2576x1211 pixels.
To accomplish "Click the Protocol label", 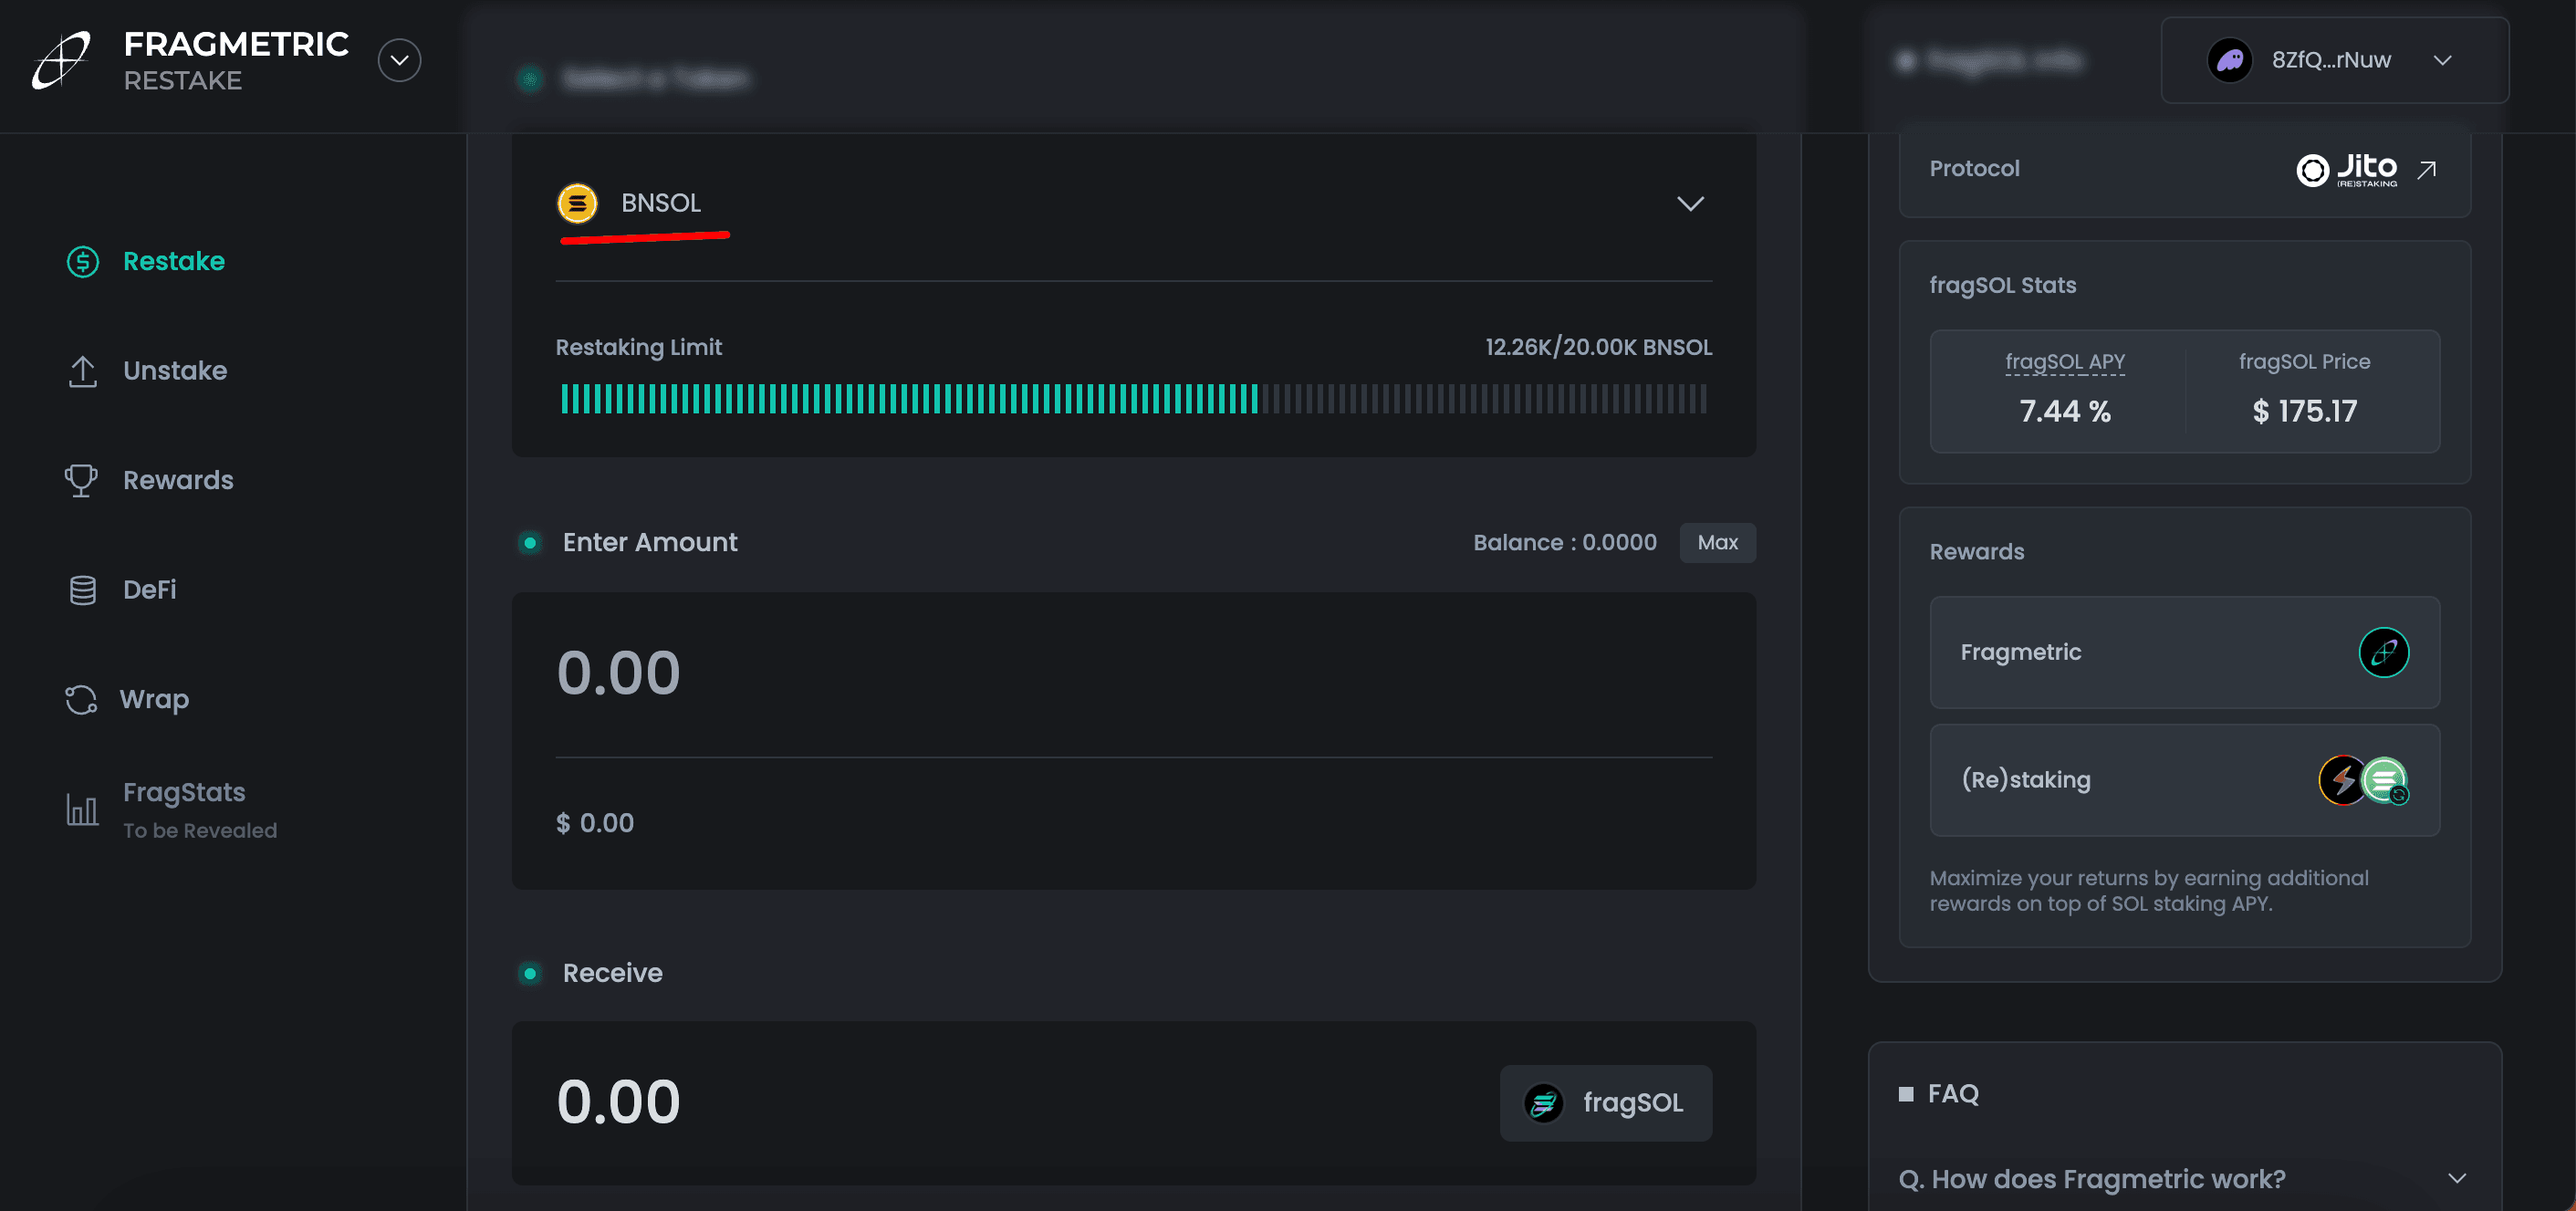I will [1974, 168].
